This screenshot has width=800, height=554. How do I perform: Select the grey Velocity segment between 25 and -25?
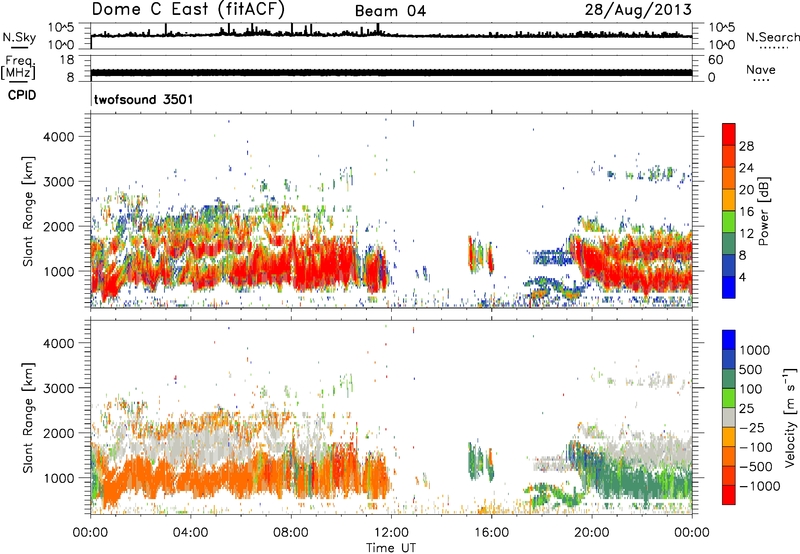[729, 418]
